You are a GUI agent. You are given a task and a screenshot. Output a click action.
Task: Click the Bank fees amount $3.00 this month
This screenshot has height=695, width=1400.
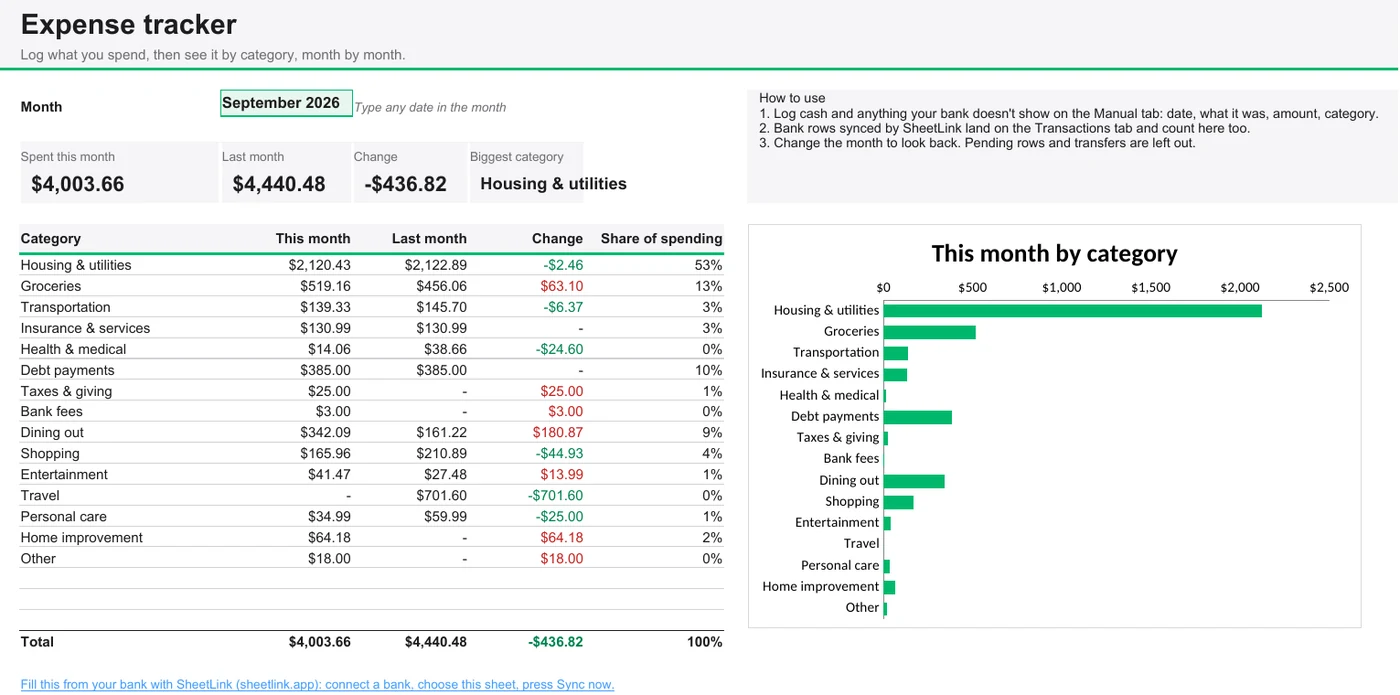click(333, 411)
